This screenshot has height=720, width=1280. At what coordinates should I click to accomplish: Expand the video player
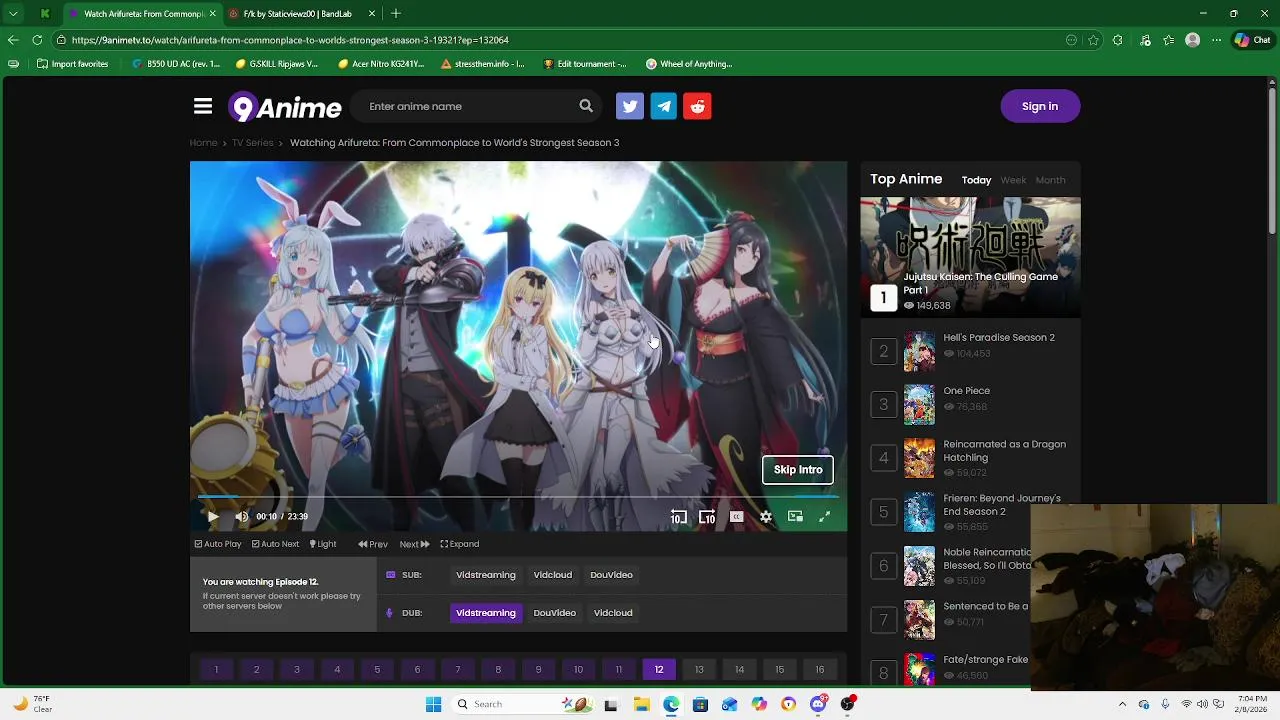(460, 544)
